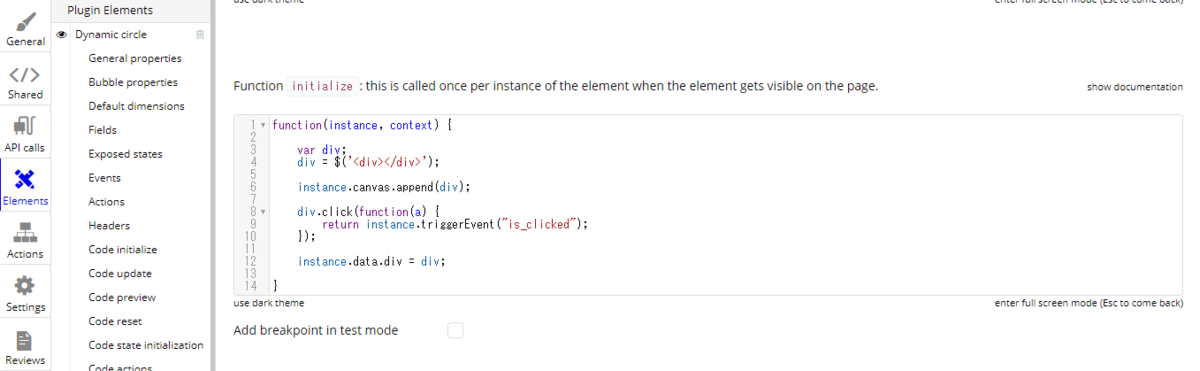The height and width of the screenshot is (371, 1200).
Task: Toggle visibility eye of Dynamic circle
Action: (x=62, y=34)
